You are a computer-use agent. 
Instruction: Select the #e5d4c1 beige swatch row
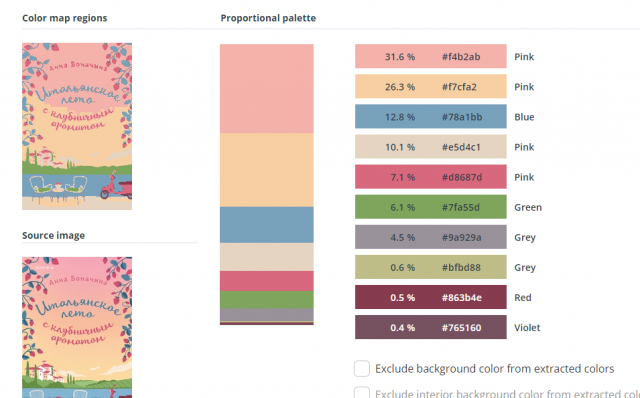431,147
